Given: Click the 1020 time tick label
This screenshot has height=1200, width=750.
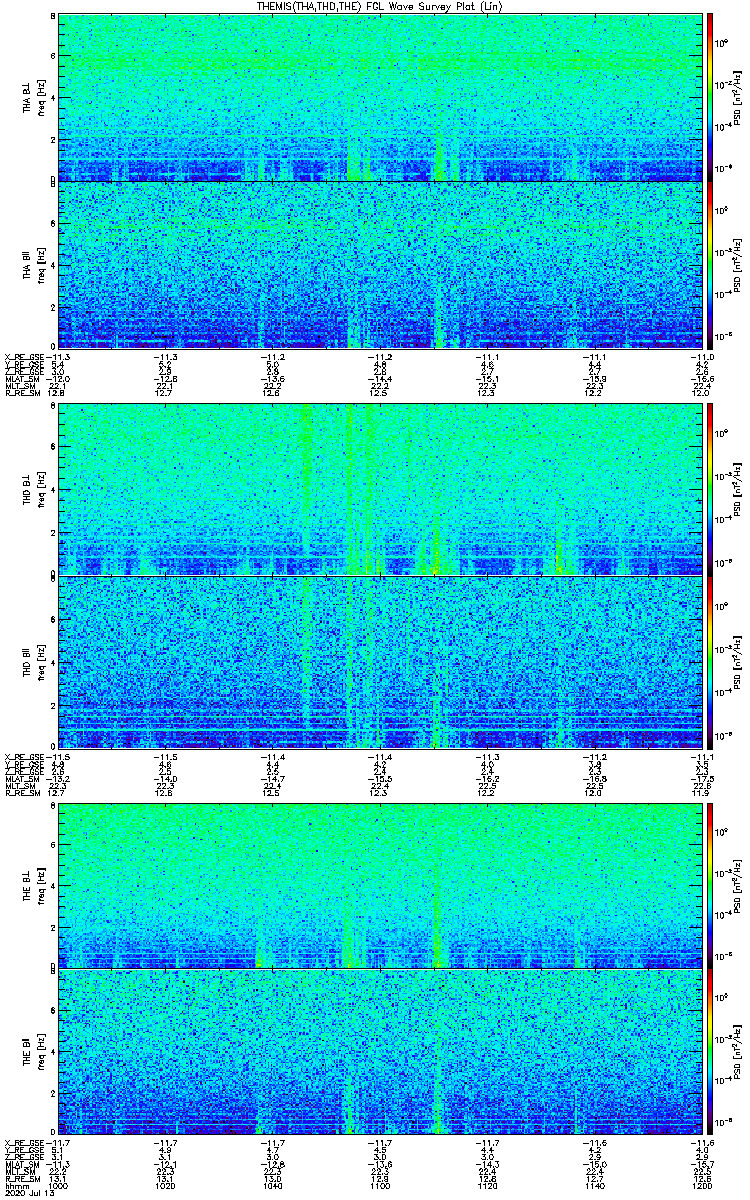Looking at the screenshot, I should click(x=166, y=1184).
